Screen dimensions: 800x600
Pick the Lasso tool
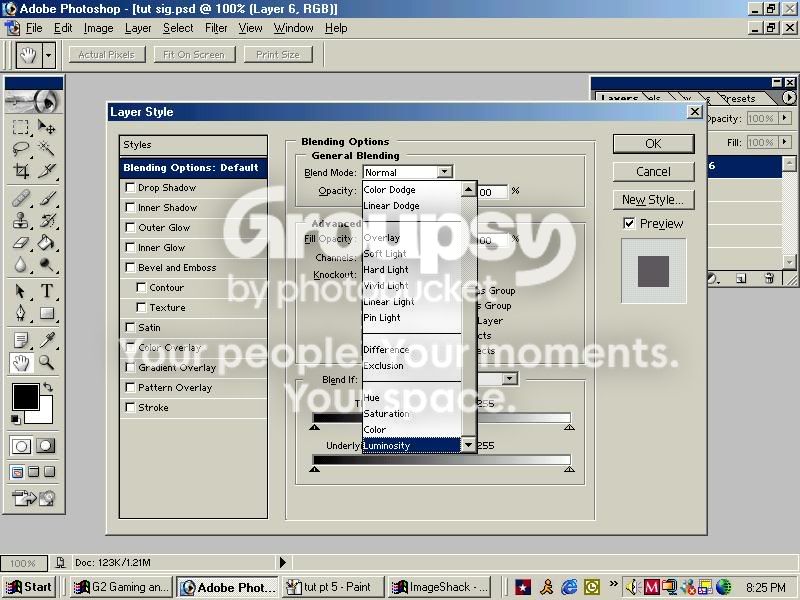coord(21,148)
